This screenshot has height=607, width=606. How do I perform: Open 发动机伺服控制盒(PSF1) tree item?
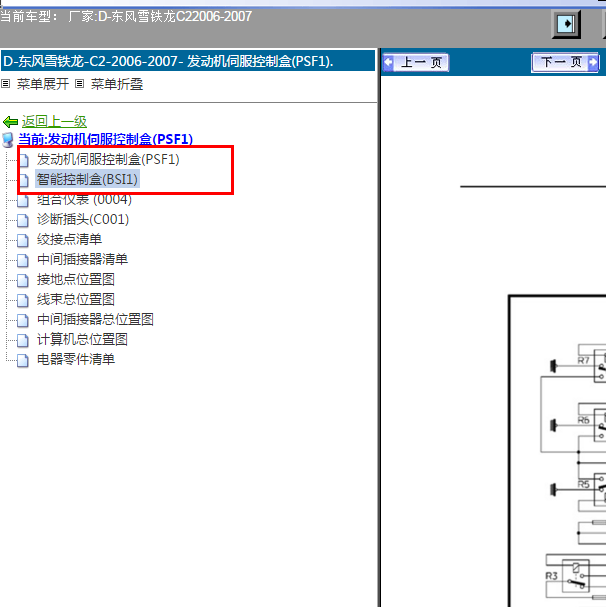pyautogui.click(x=108, y=159)
